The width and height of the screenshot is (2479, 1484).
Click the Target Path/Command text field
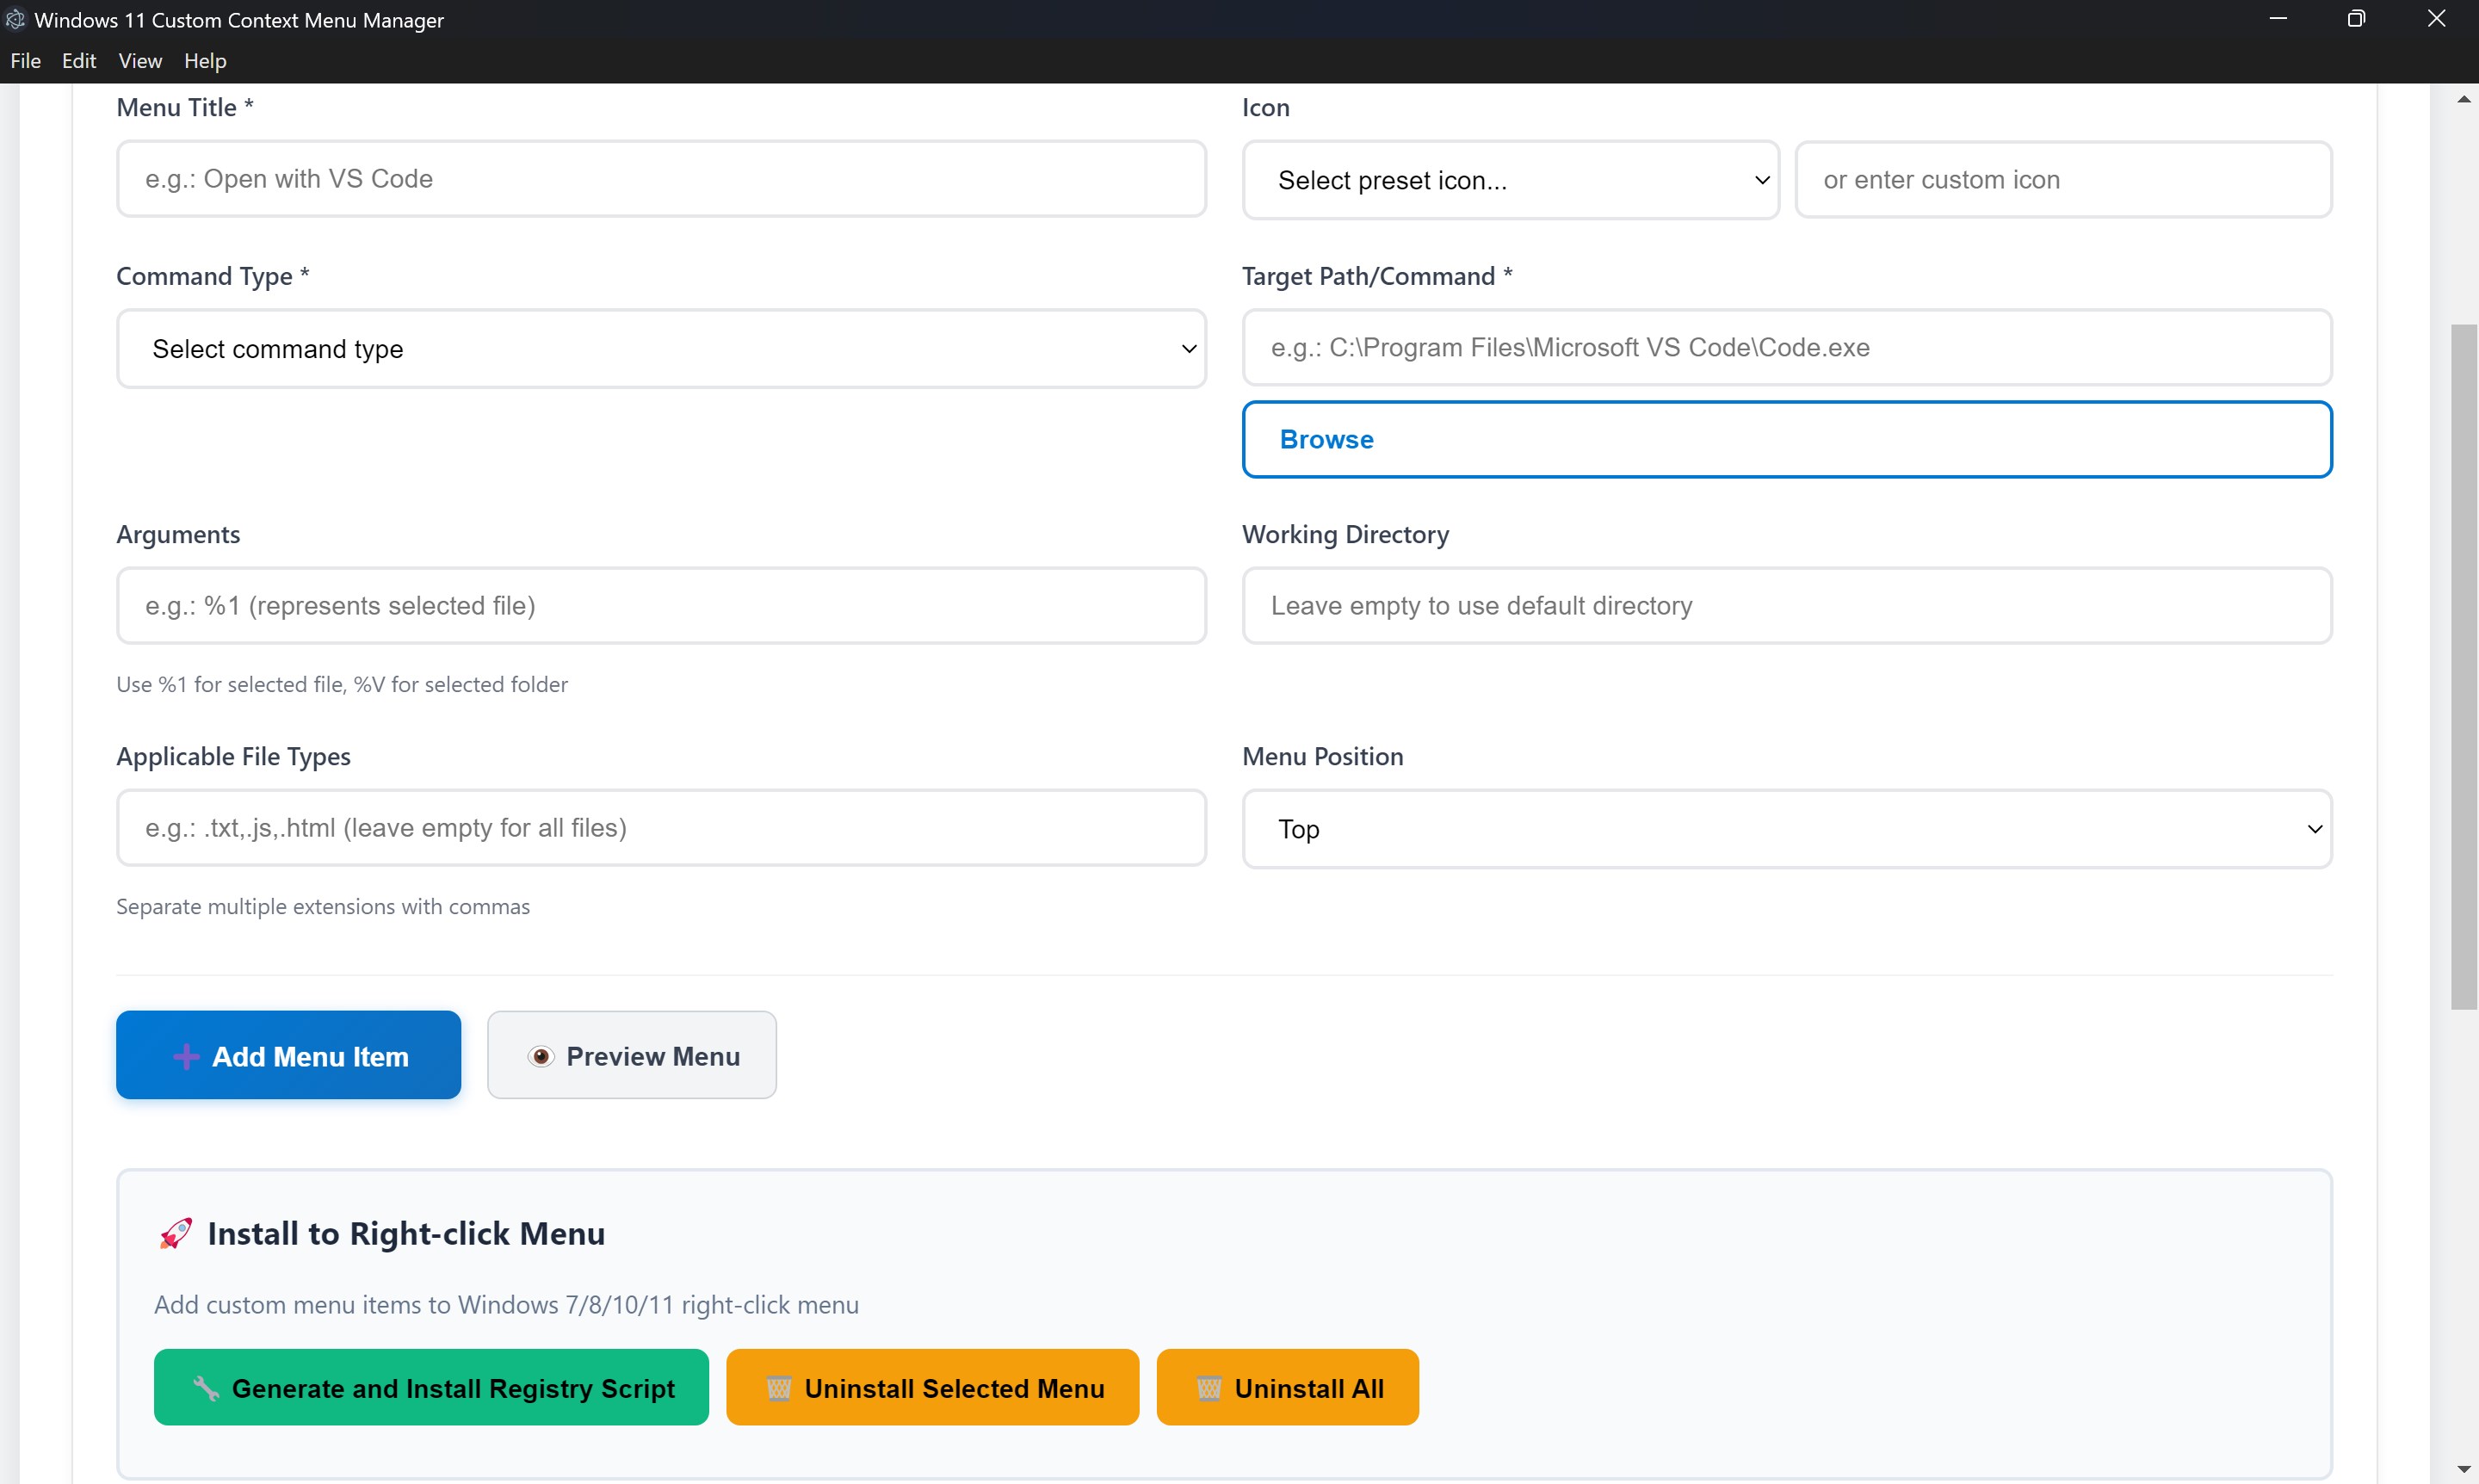[1786, 347]
